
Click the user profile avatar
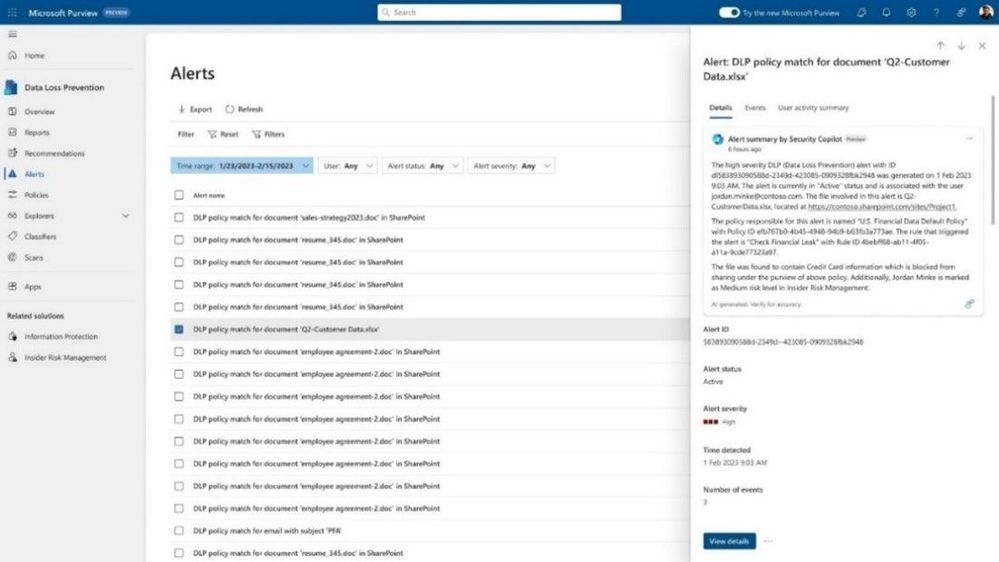point(986,12)
